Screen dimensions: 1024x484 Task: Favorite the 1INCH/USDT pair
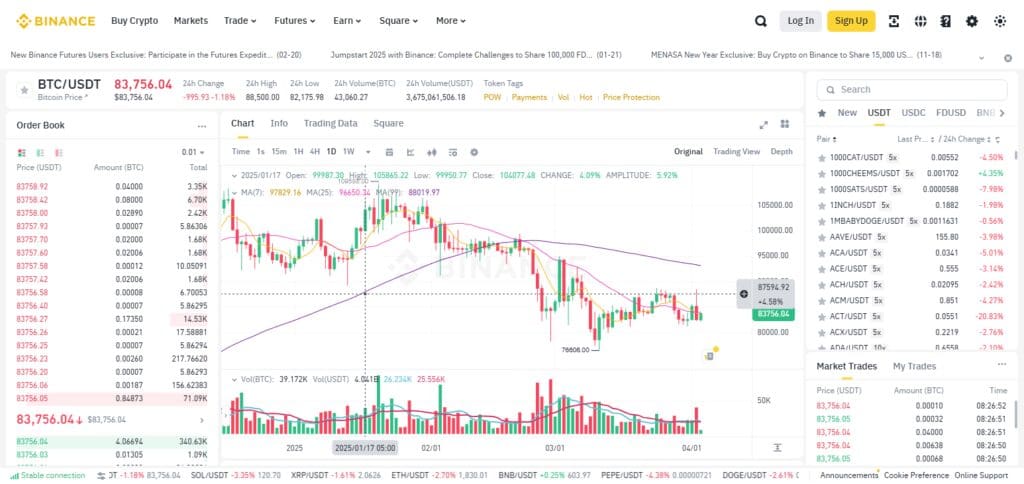click(x=822, y=205)
